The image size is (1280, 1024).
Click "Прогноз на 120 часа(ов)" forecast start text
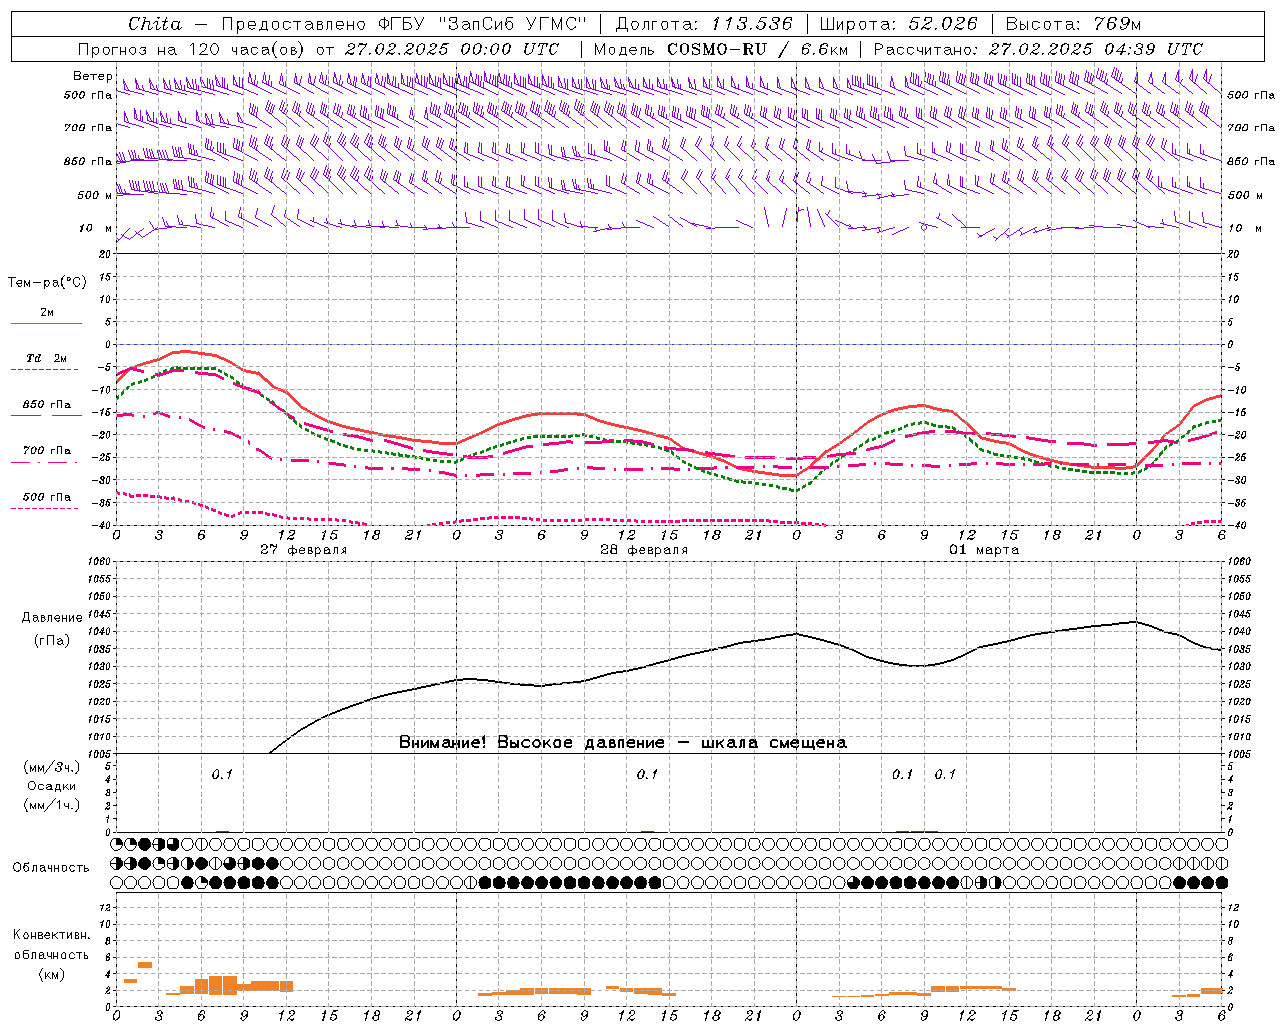coord(193,49)
